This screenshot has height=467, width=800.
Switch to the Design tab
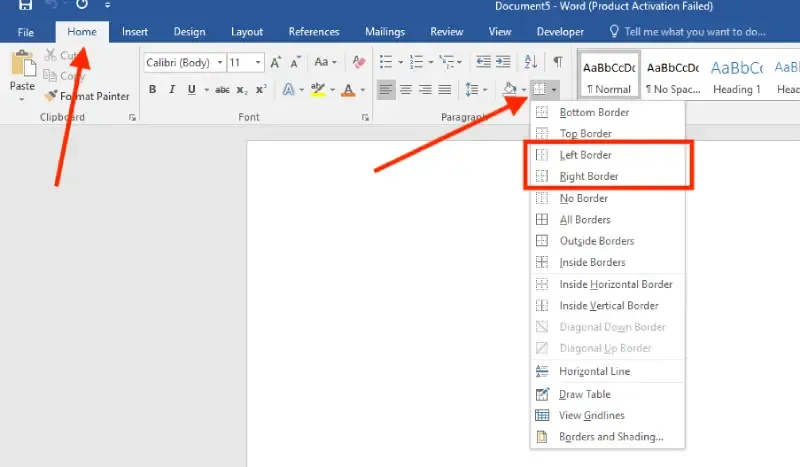[189, 32]
